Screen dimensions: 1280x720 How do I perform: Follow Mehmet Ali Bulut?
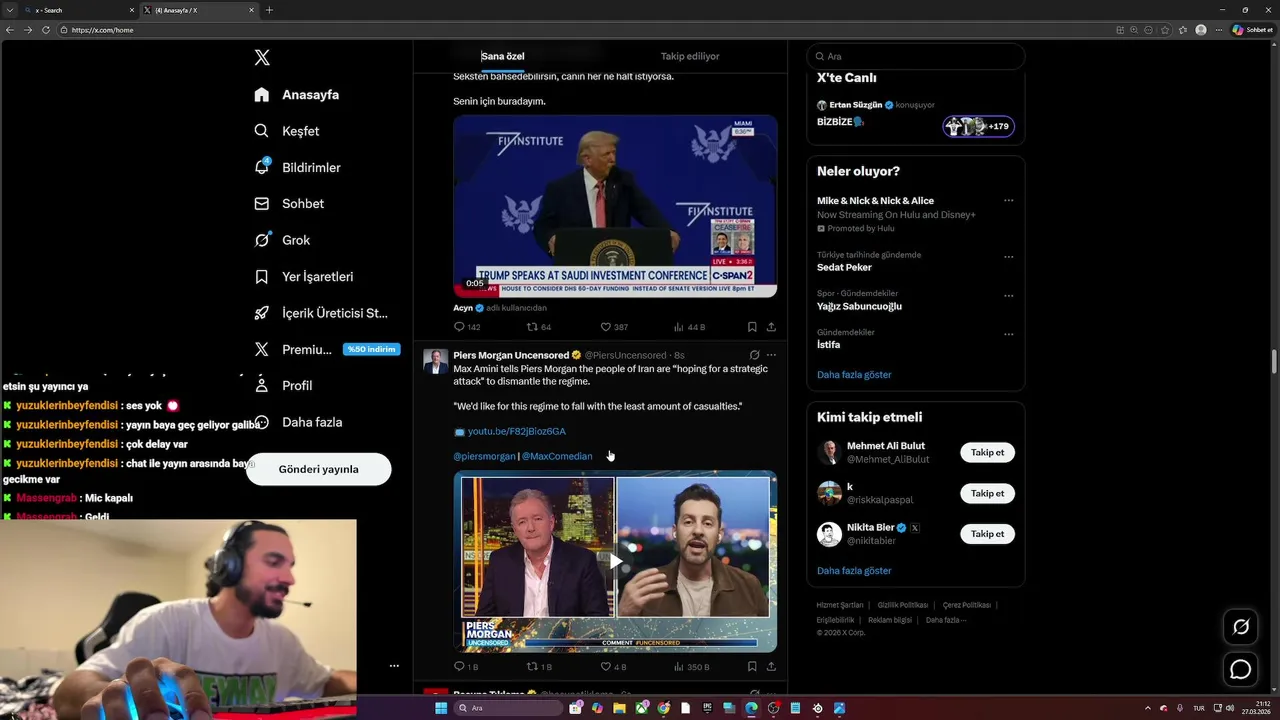[x=987, y=453]
